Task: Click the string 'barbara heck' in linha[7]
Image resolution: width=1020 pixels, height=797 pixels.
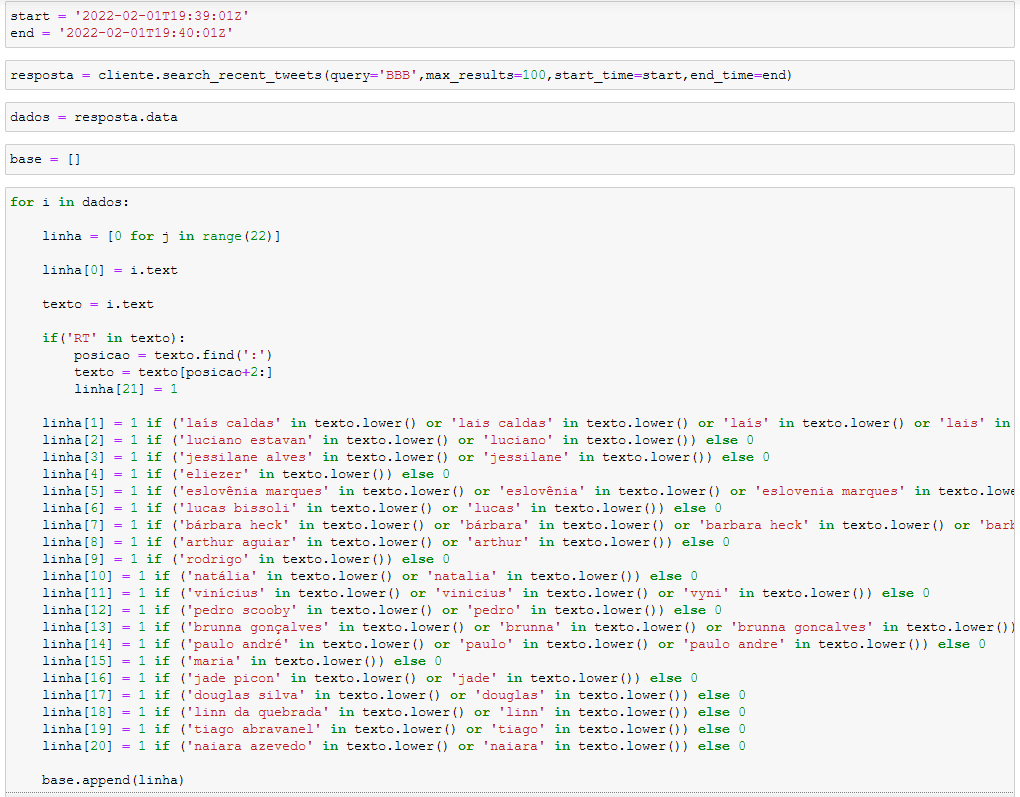Action: 753,525
